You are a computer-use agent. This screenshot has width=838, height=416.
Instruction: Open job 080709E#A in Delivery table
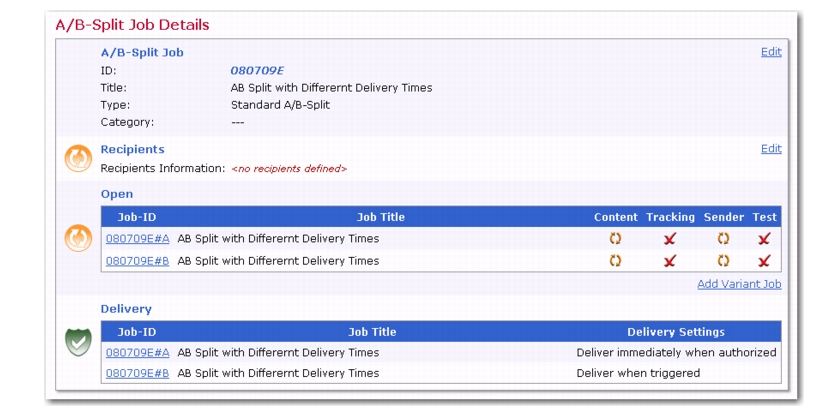[137, 352]
